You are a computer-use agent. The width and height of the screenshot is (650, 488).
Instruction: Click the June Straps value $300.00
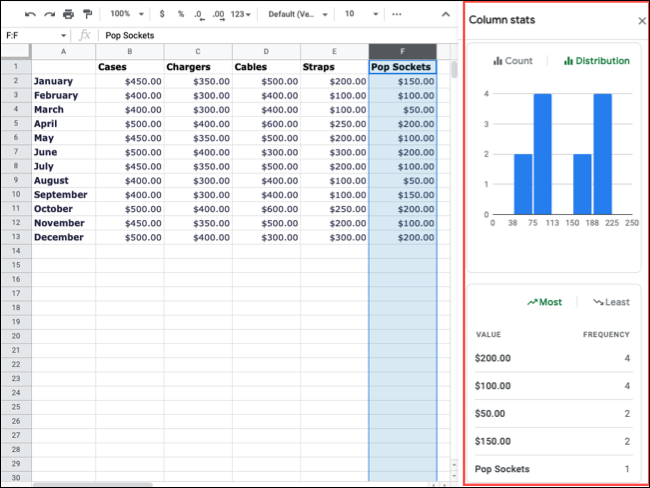click(x=334, y=152)
